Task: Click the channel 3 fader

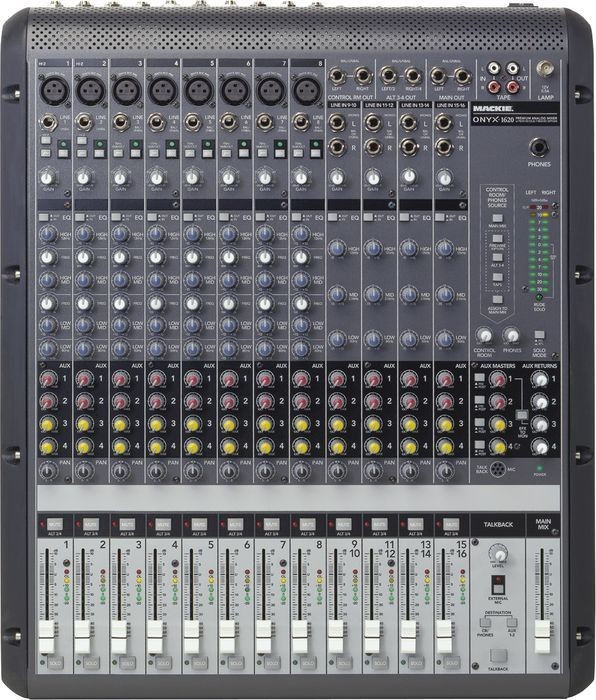Action: (x=119, y=638)
